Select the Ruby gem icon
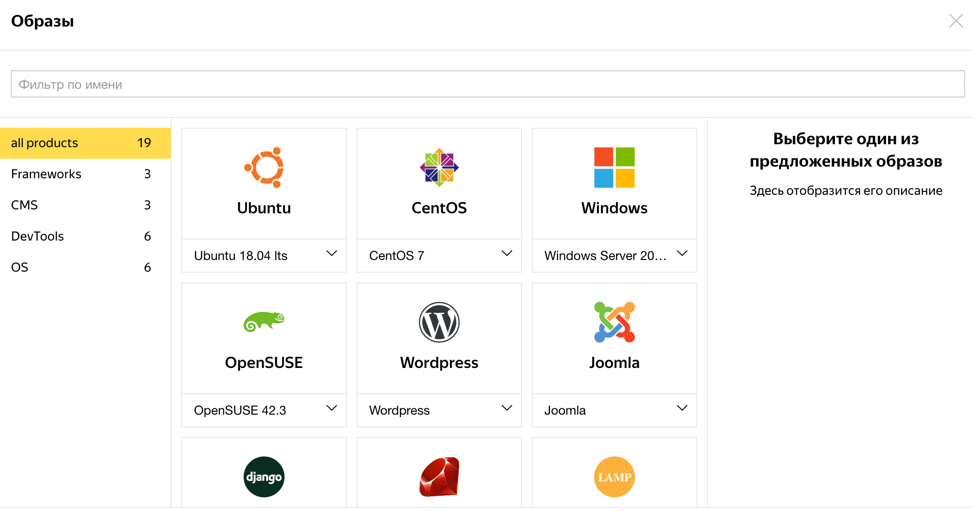The height and width of the screenshot is (518, 972). 439,477
